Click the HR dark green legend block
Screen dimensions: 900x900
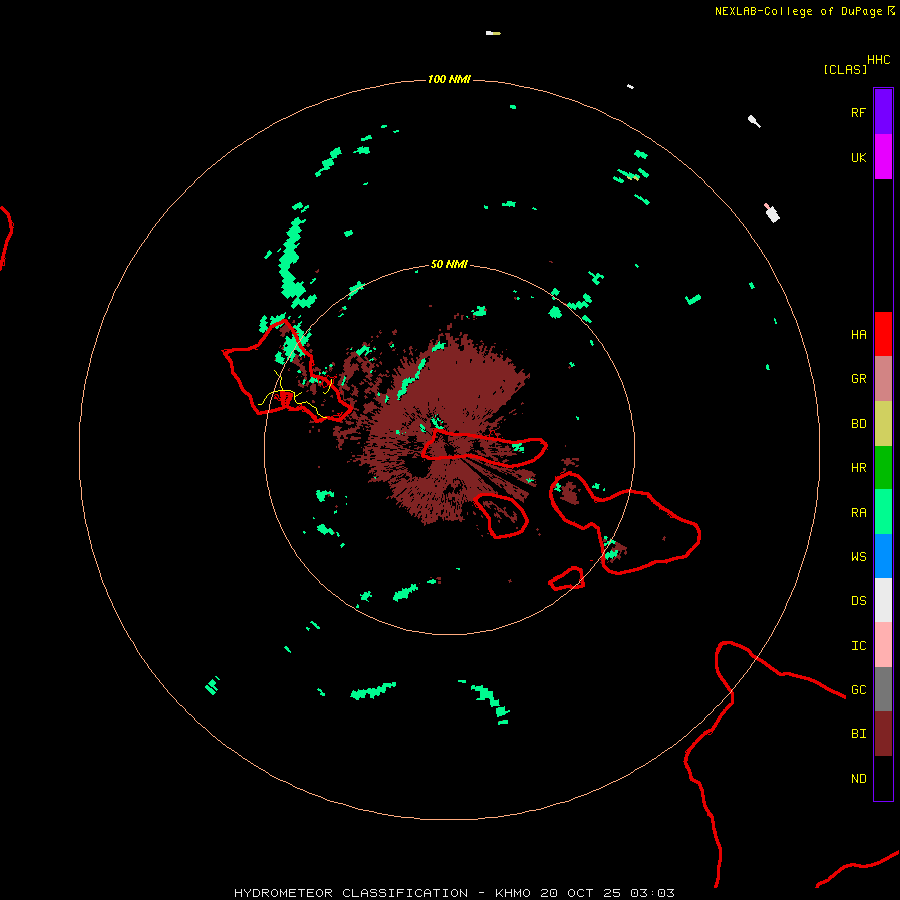click(x=883, y=468)
